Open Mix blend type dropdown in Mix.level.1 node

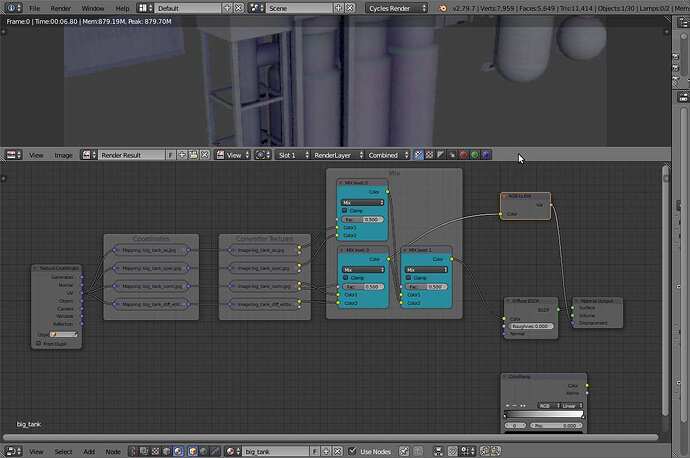click(x=426, y=270)
